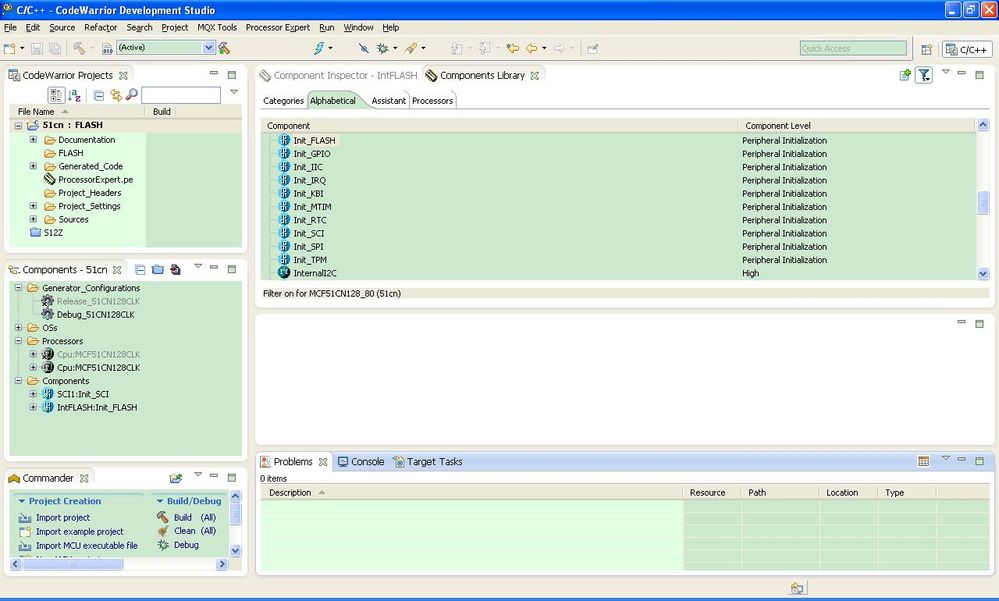Click the Last Edit Location arrow icon
Viewport: 999px width, 601px height.
click(513, 48)
